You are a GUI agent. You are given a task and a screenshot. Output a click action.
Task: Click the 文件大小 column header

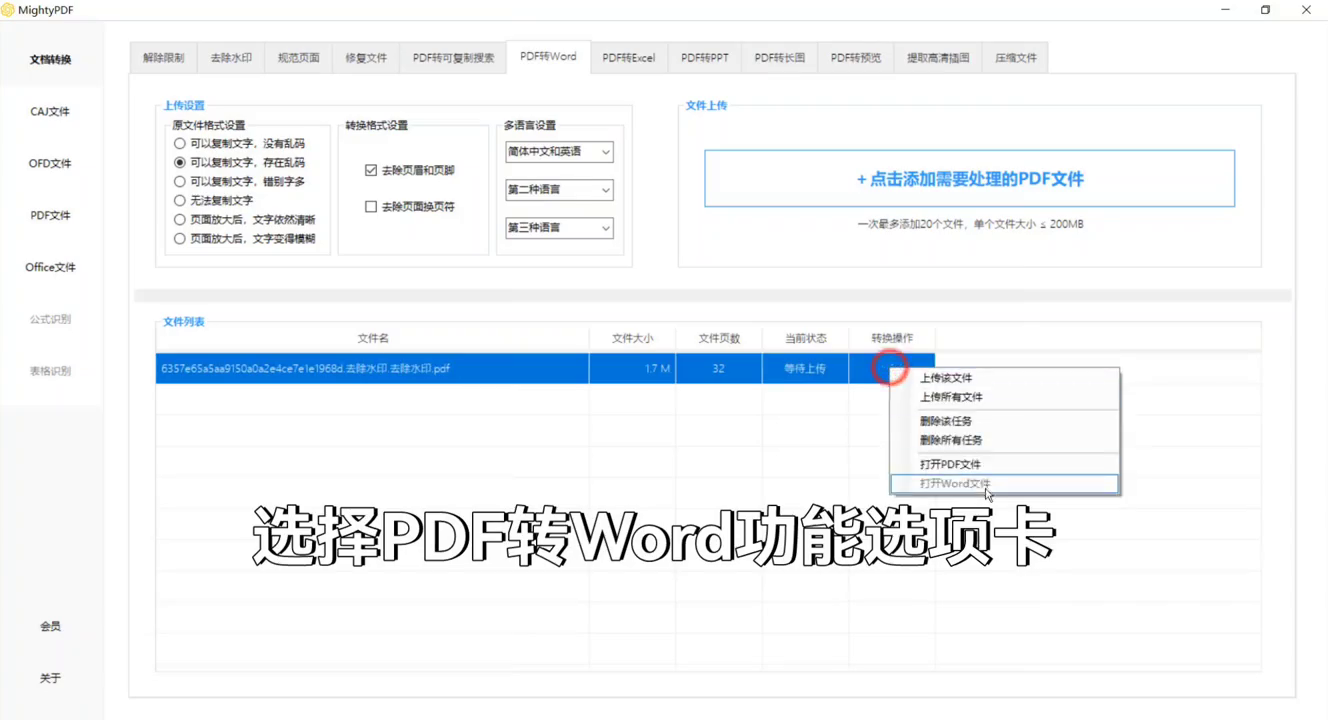point(632,339)
